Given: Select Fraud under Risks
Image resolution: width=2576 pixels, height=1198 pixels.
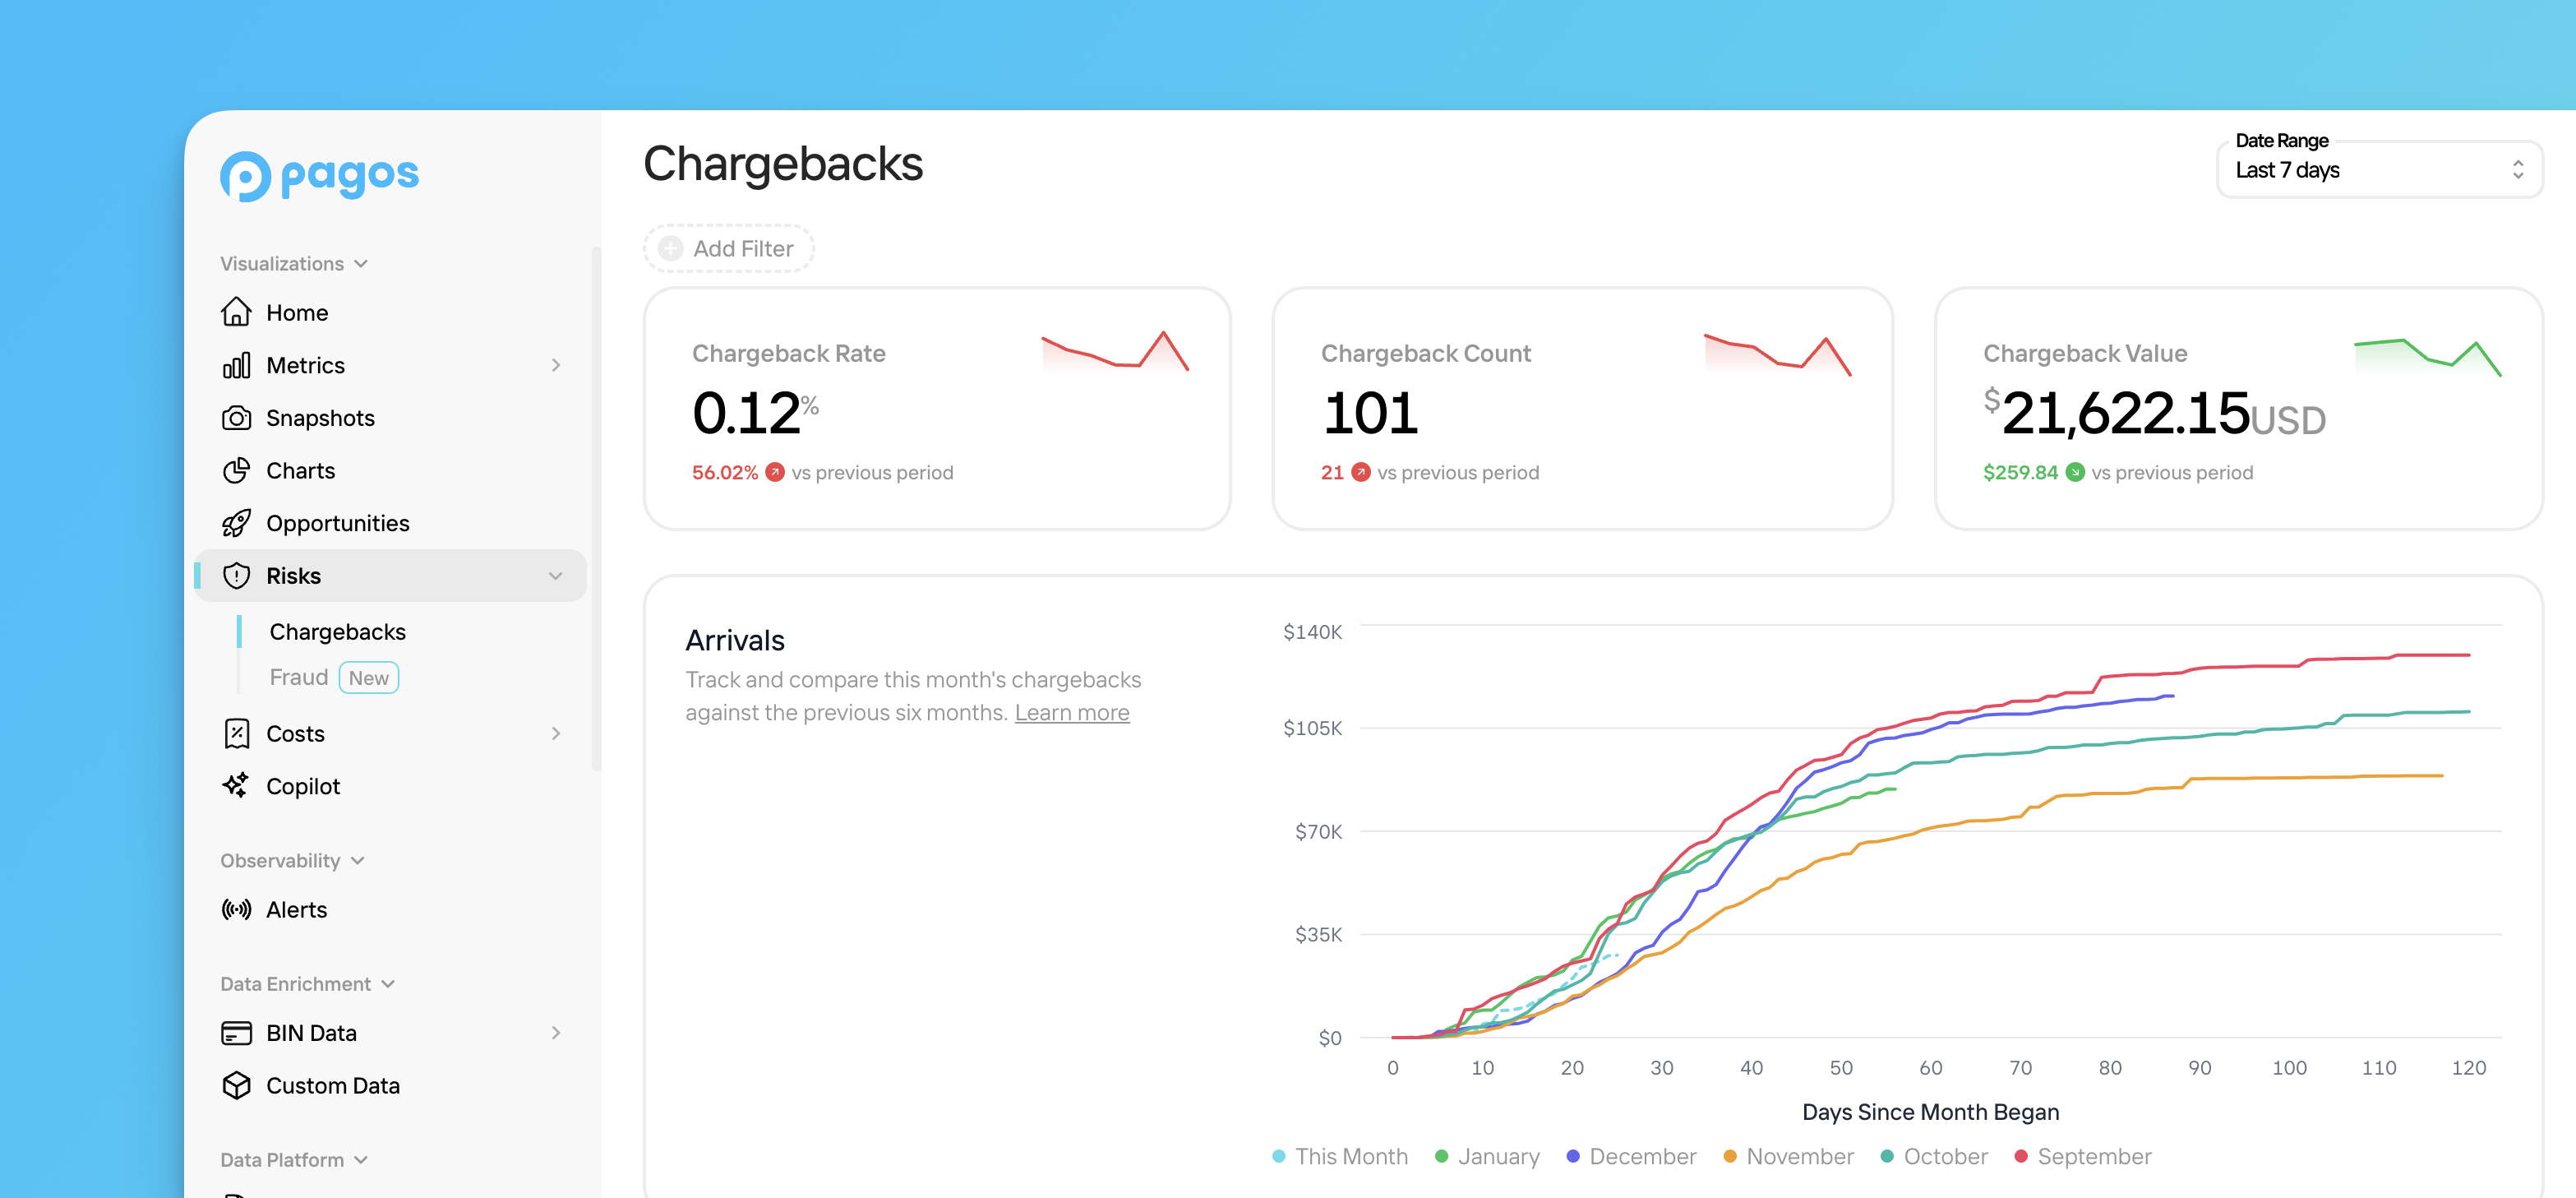Looking at the screenshot, I should [x=298, y=677].
